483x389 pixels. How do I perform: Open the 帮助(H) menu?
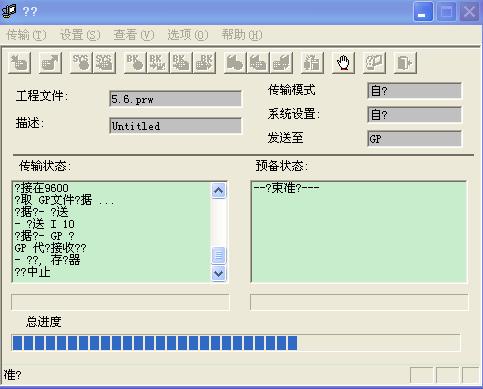(242, 35)
